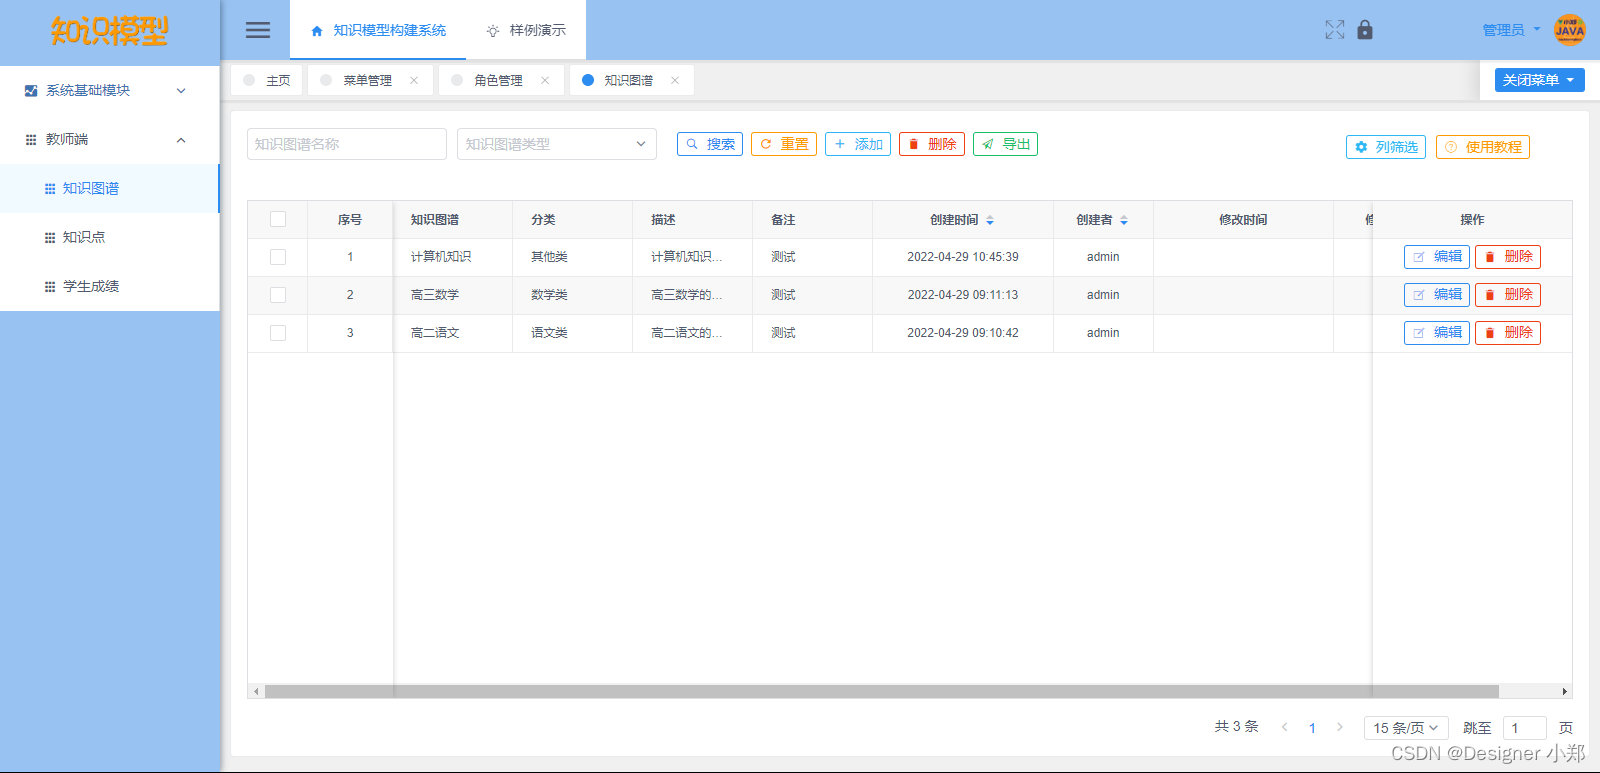Image resolution: width=1600 pixels, height=773 pixels.
Task: Click the 搜索 button
Action: coord(710,144)
